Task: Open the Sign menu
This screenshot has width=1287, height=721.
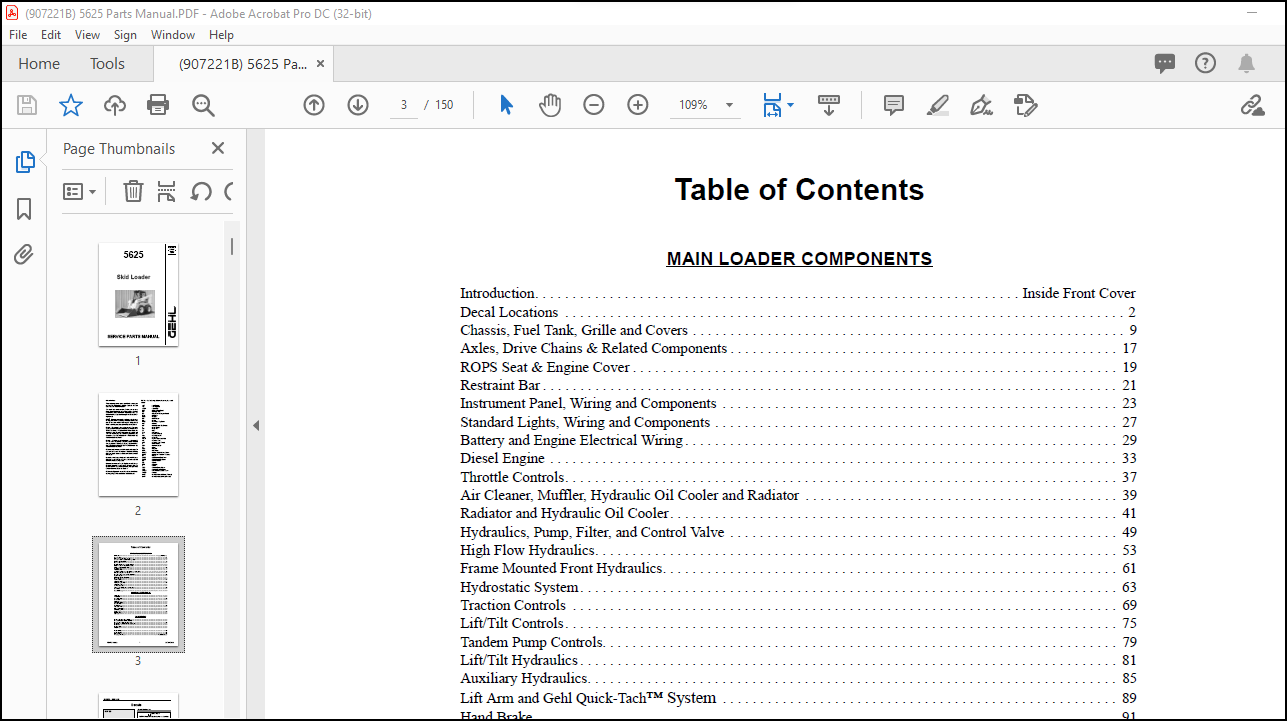Action: (x=125, y=34)
